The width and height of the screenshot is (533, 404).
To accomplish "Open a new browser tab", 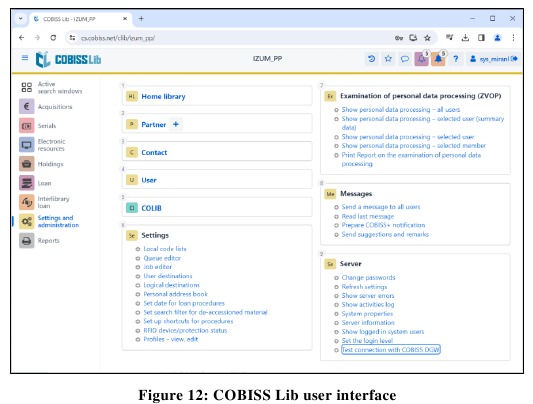I will point(141,19).
